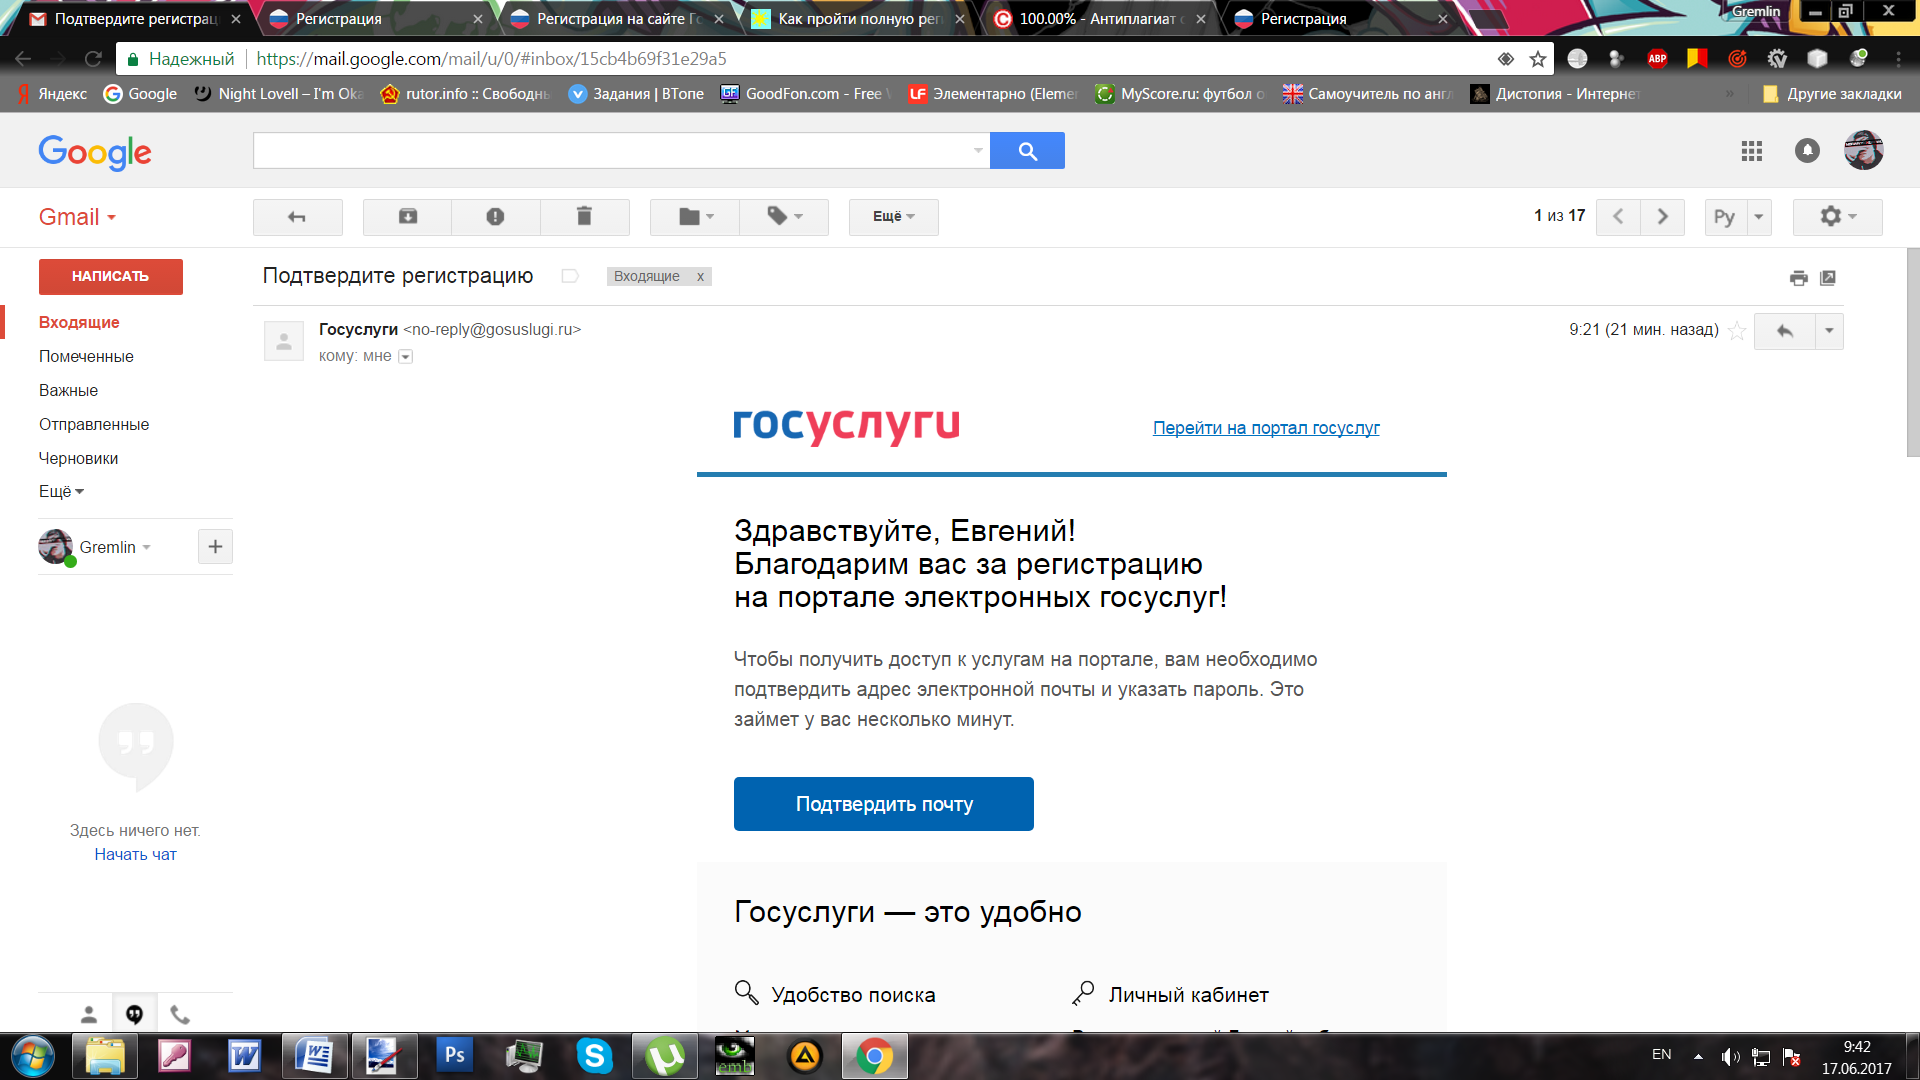The height and width of the screenshot is (1080, 1920).
Task: Reply with the reply arrow button
Action: click(x=1784, y=331)
